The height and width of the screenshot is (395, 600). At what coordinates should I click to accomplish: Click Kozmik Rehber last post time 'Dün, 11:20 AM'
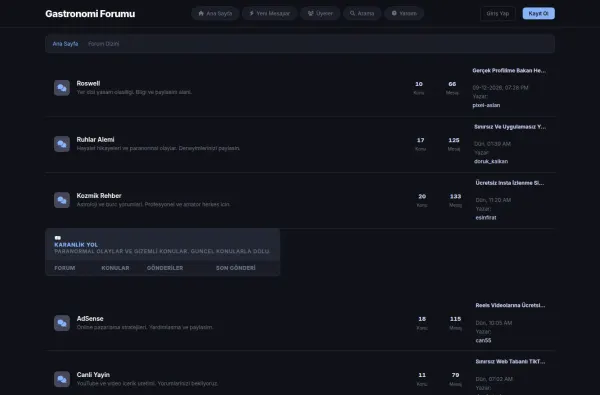point(493,201)
